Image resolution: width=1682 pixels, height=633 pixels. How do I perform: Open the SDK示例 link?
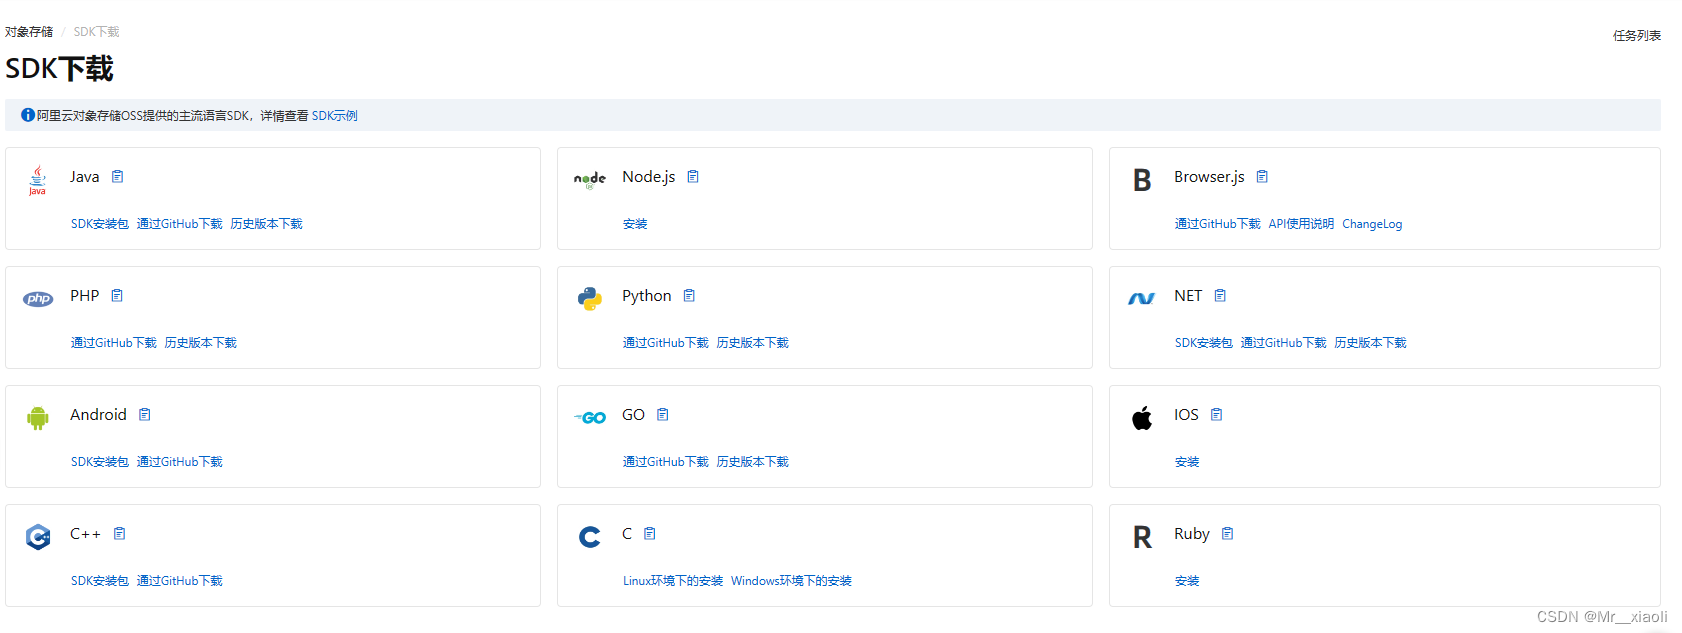pos(335,116)
